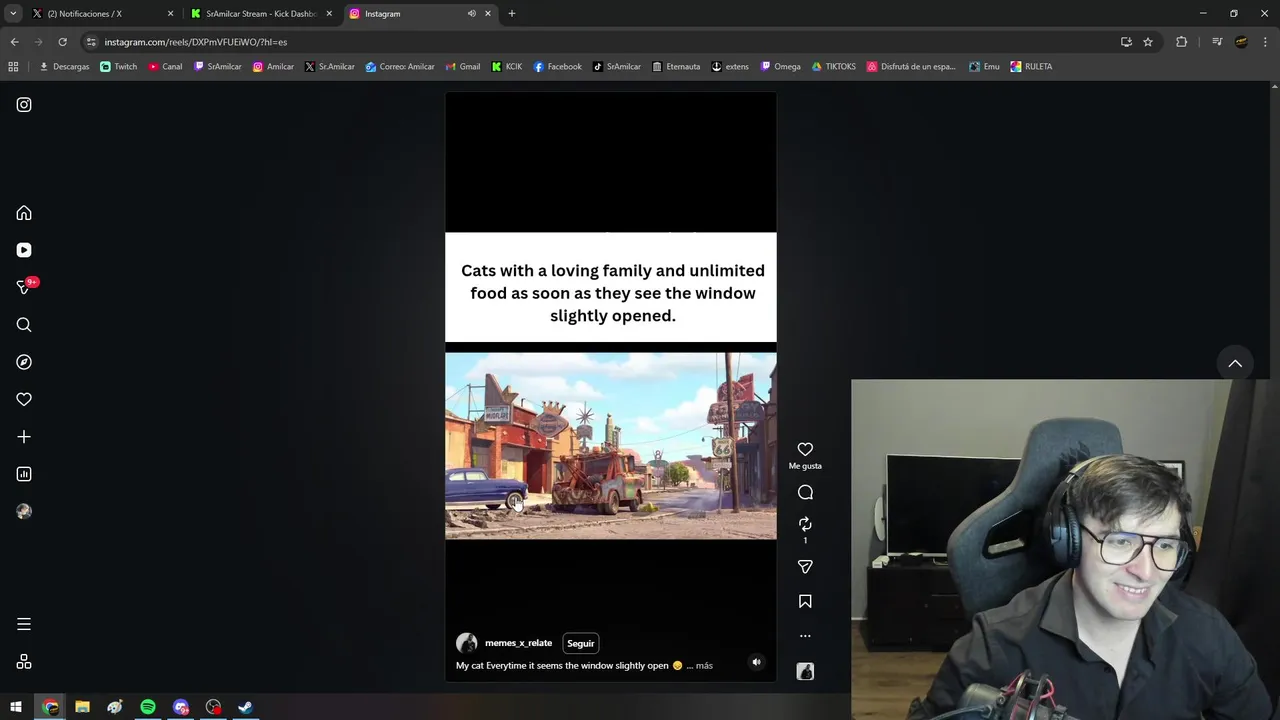View site information icon
This screenshot has width=1280, height=720.
[91, 42]
